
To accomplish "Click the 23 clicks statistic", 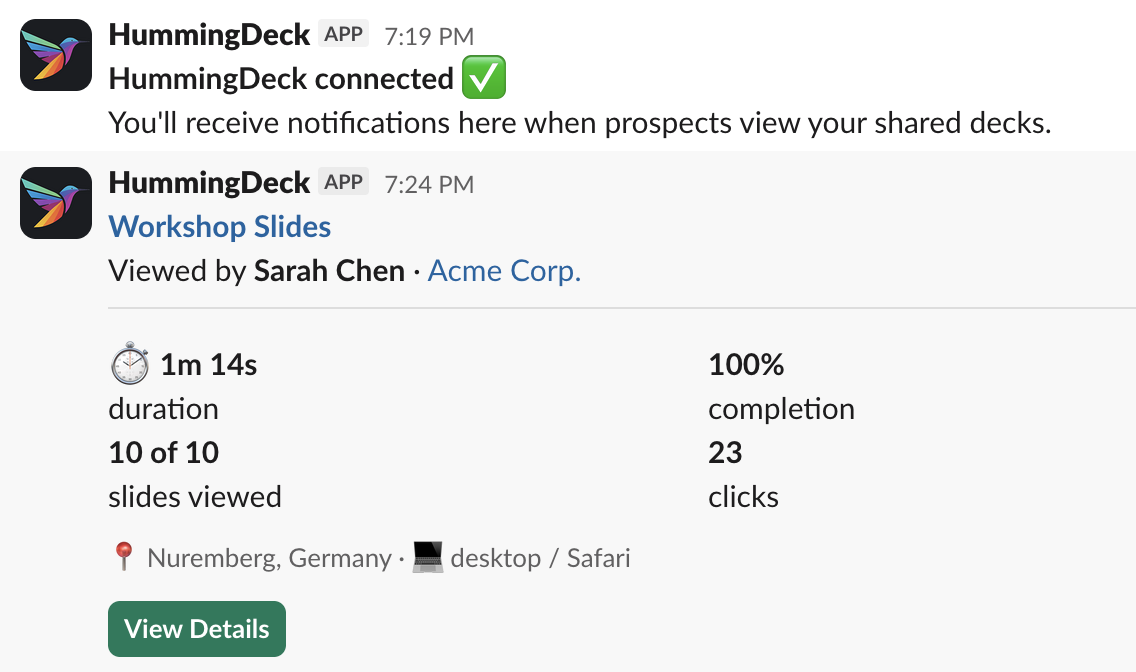I will coord(724,452).
